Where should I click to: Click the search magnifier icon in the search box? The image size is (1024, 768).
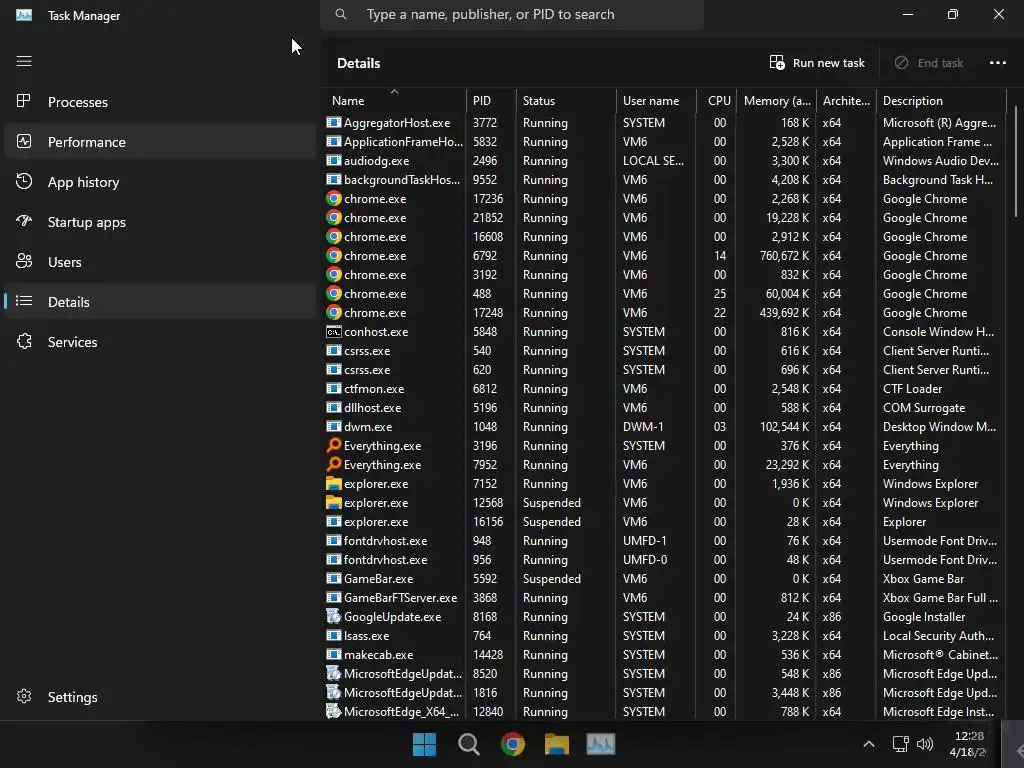click(341, 14)
